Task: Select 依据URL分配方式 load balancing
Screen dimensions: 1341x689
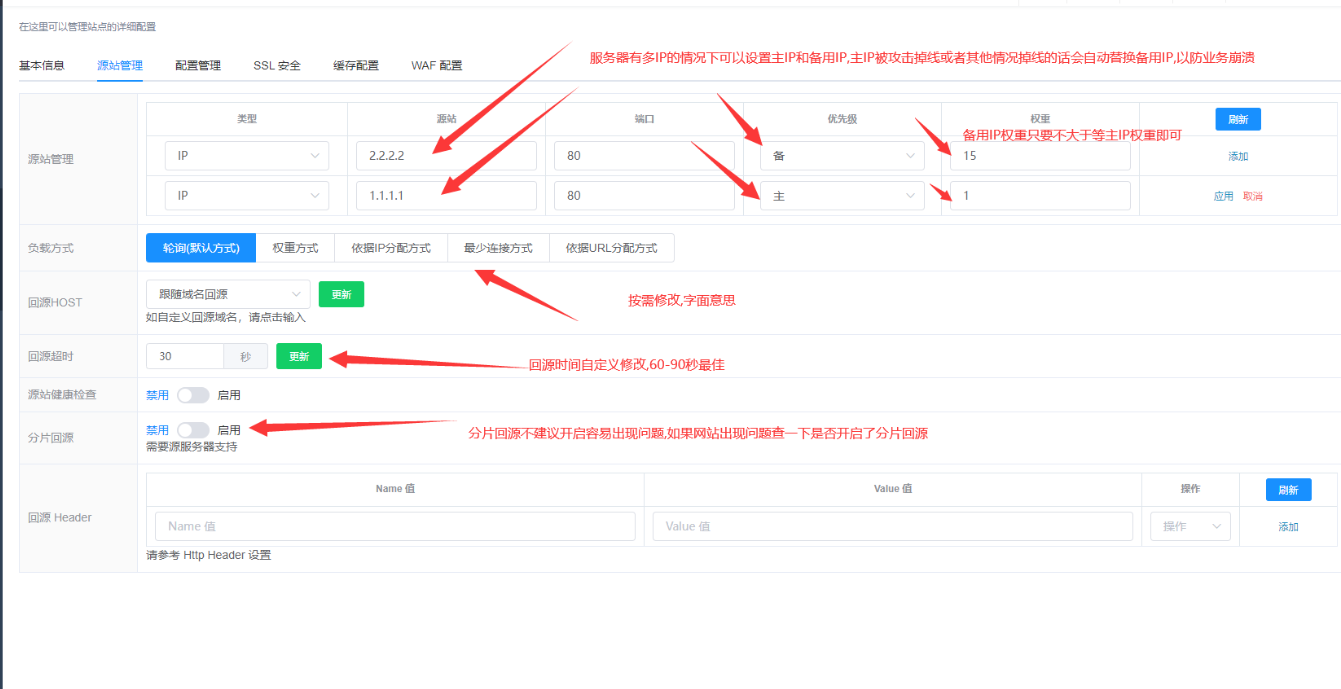Action: coord(611,248)
